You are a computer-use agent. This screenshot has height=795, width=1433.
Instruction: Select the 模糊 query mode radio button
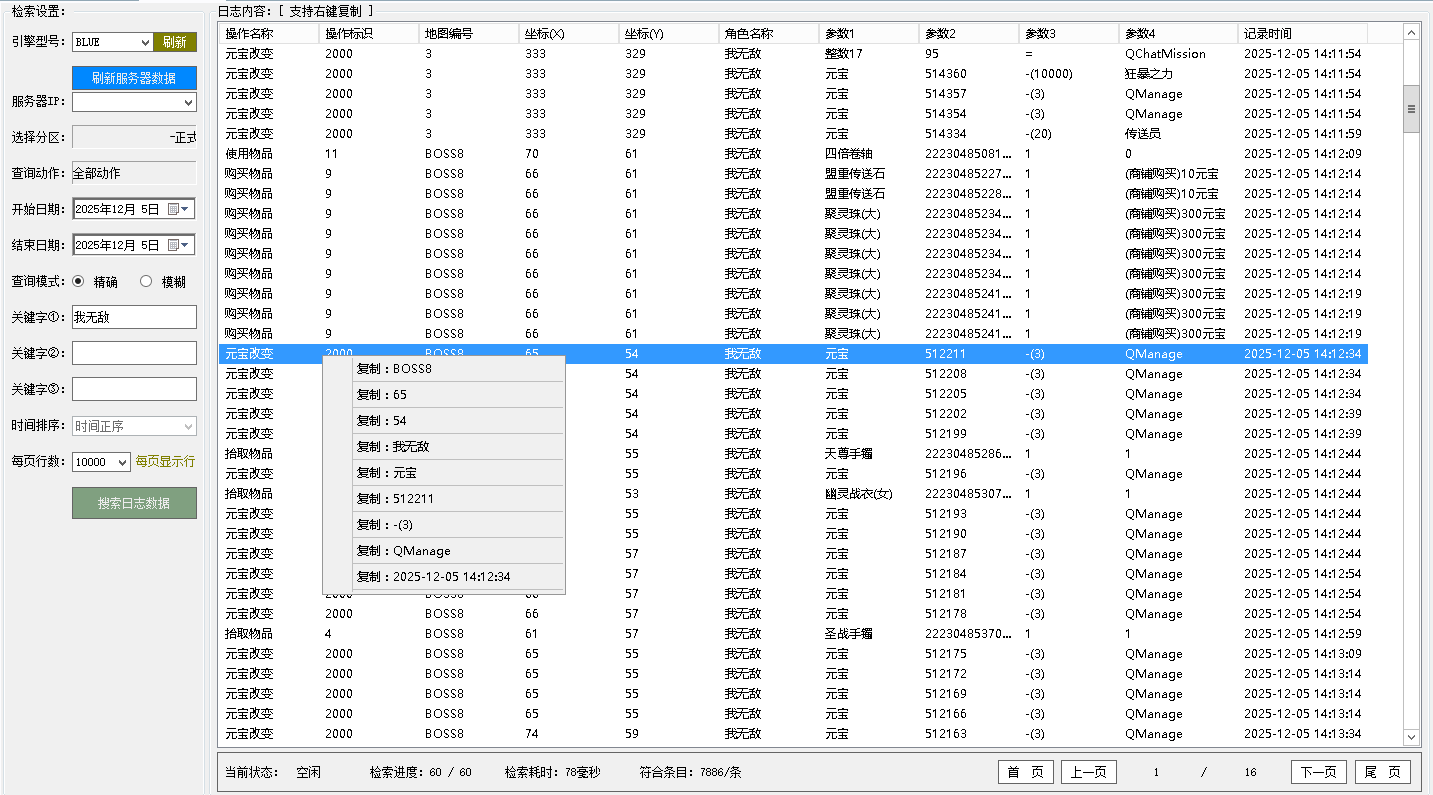[x=146, y=282]
